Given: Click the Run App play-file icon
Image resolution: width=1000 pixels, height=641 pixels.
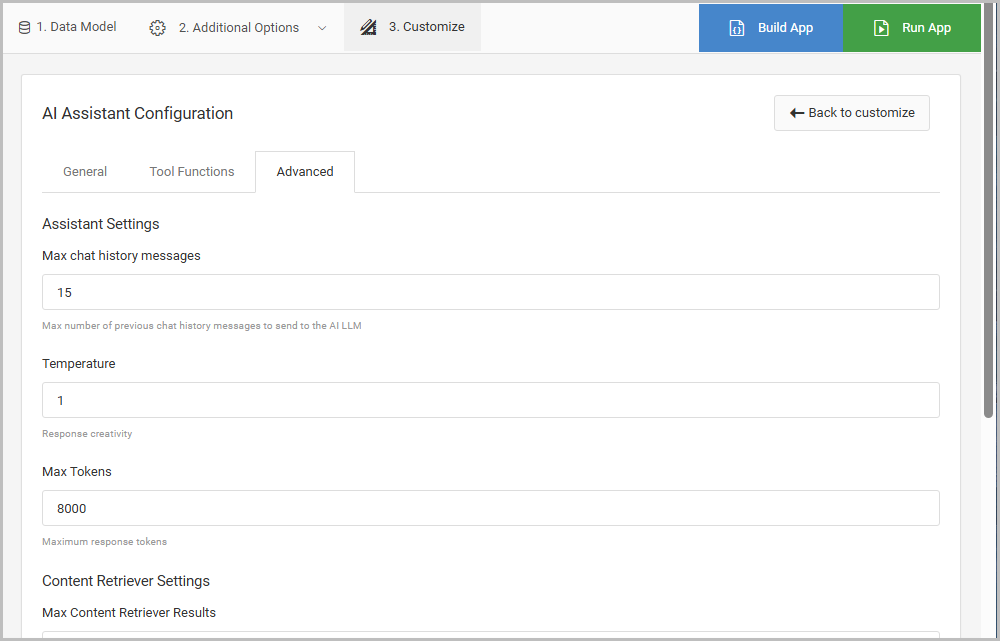Looking at the screenshot, I should 881,28.
